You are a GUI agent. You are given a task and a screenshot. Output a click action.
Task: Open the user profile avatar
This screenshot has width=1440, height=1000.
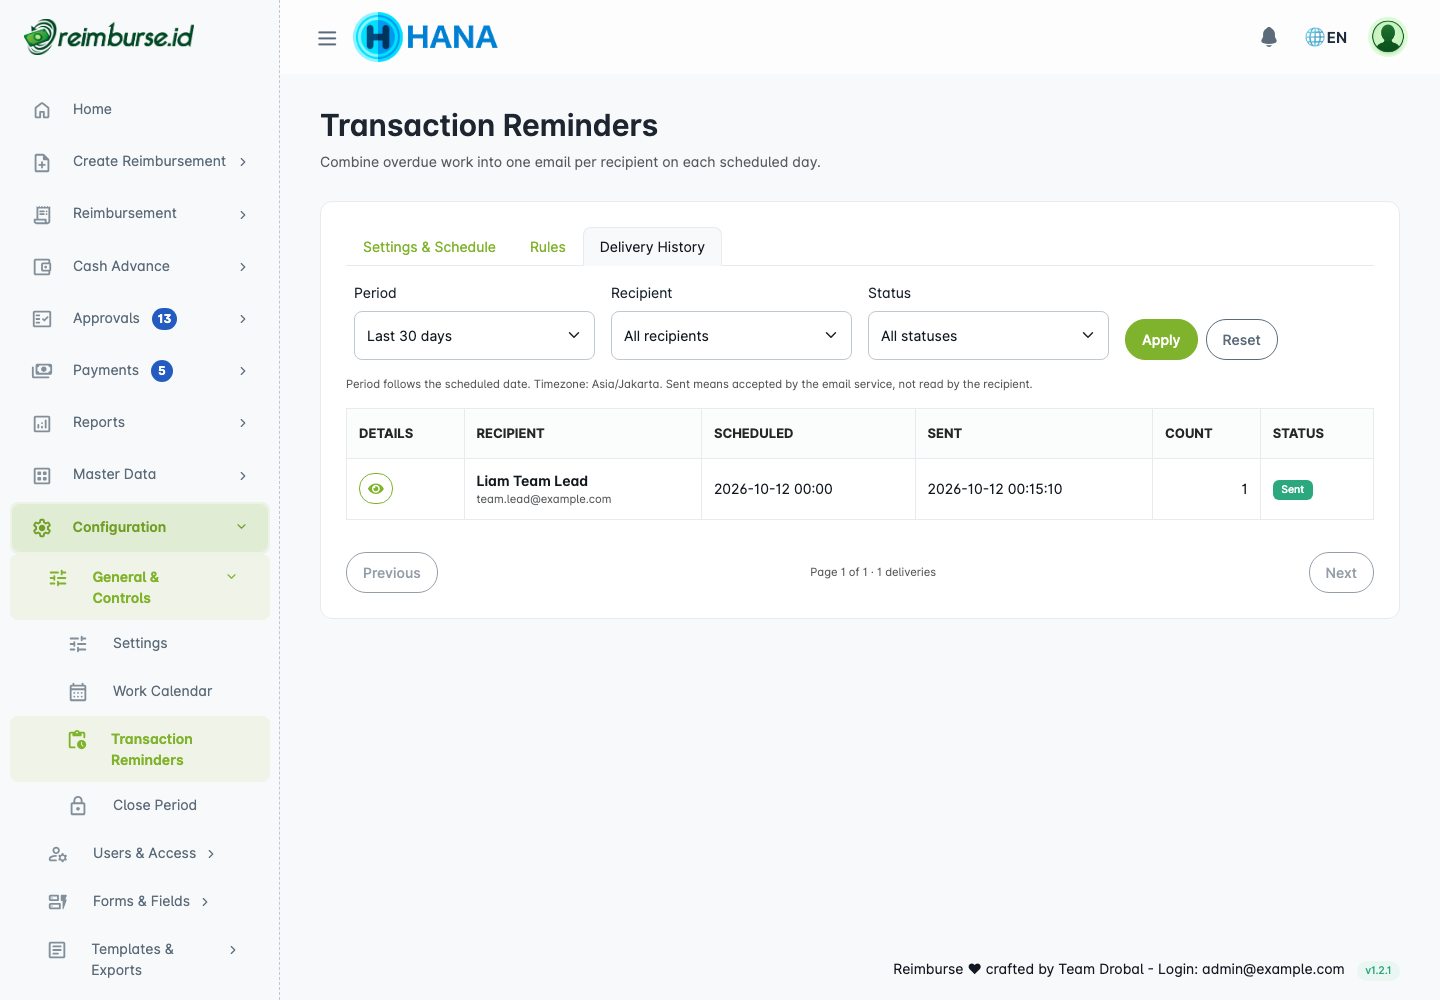coord(1388,37)
